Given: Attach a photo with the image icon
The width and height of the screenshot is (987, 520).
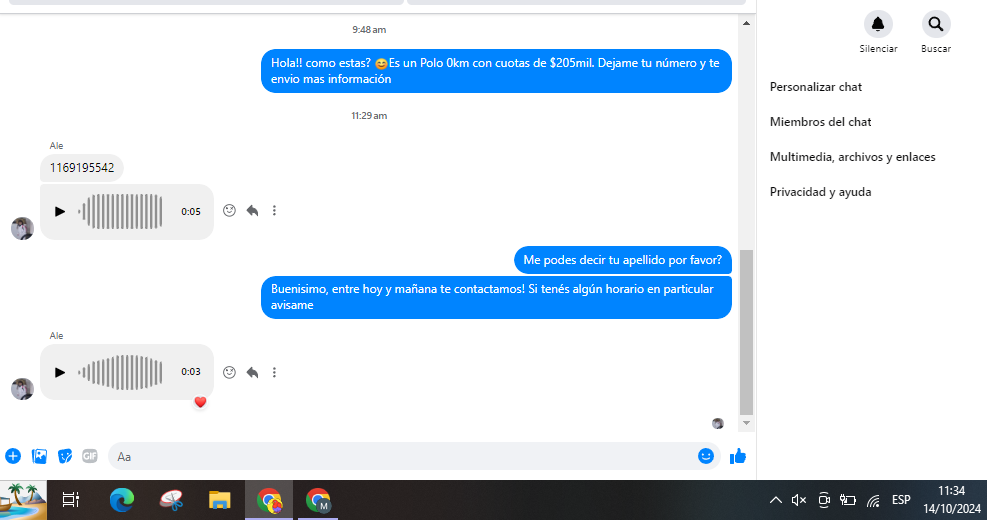Looking at the screenshot, I should coord(39,456).
